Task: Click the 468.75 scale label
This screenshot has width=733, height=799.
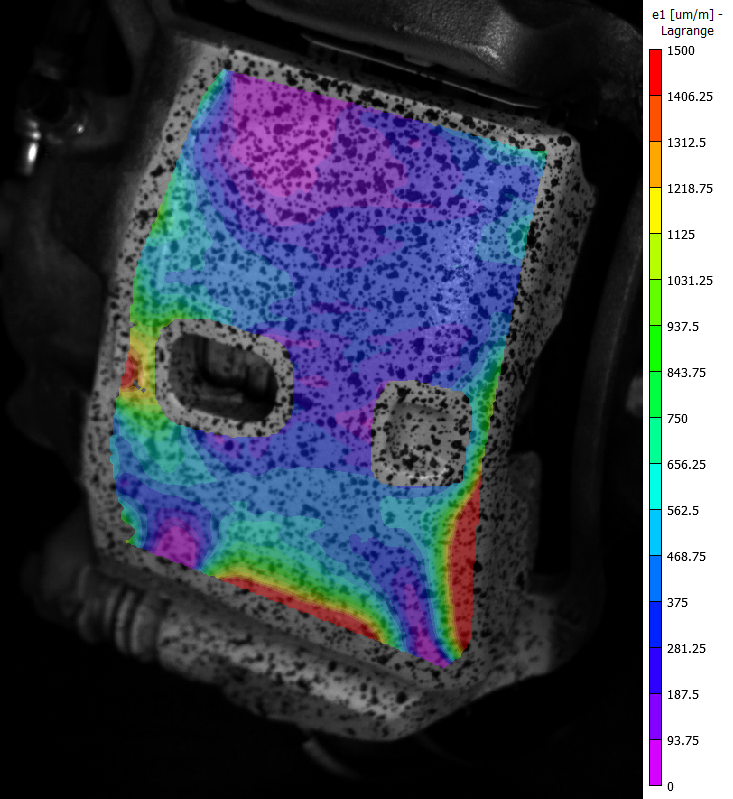Action: 686,557
